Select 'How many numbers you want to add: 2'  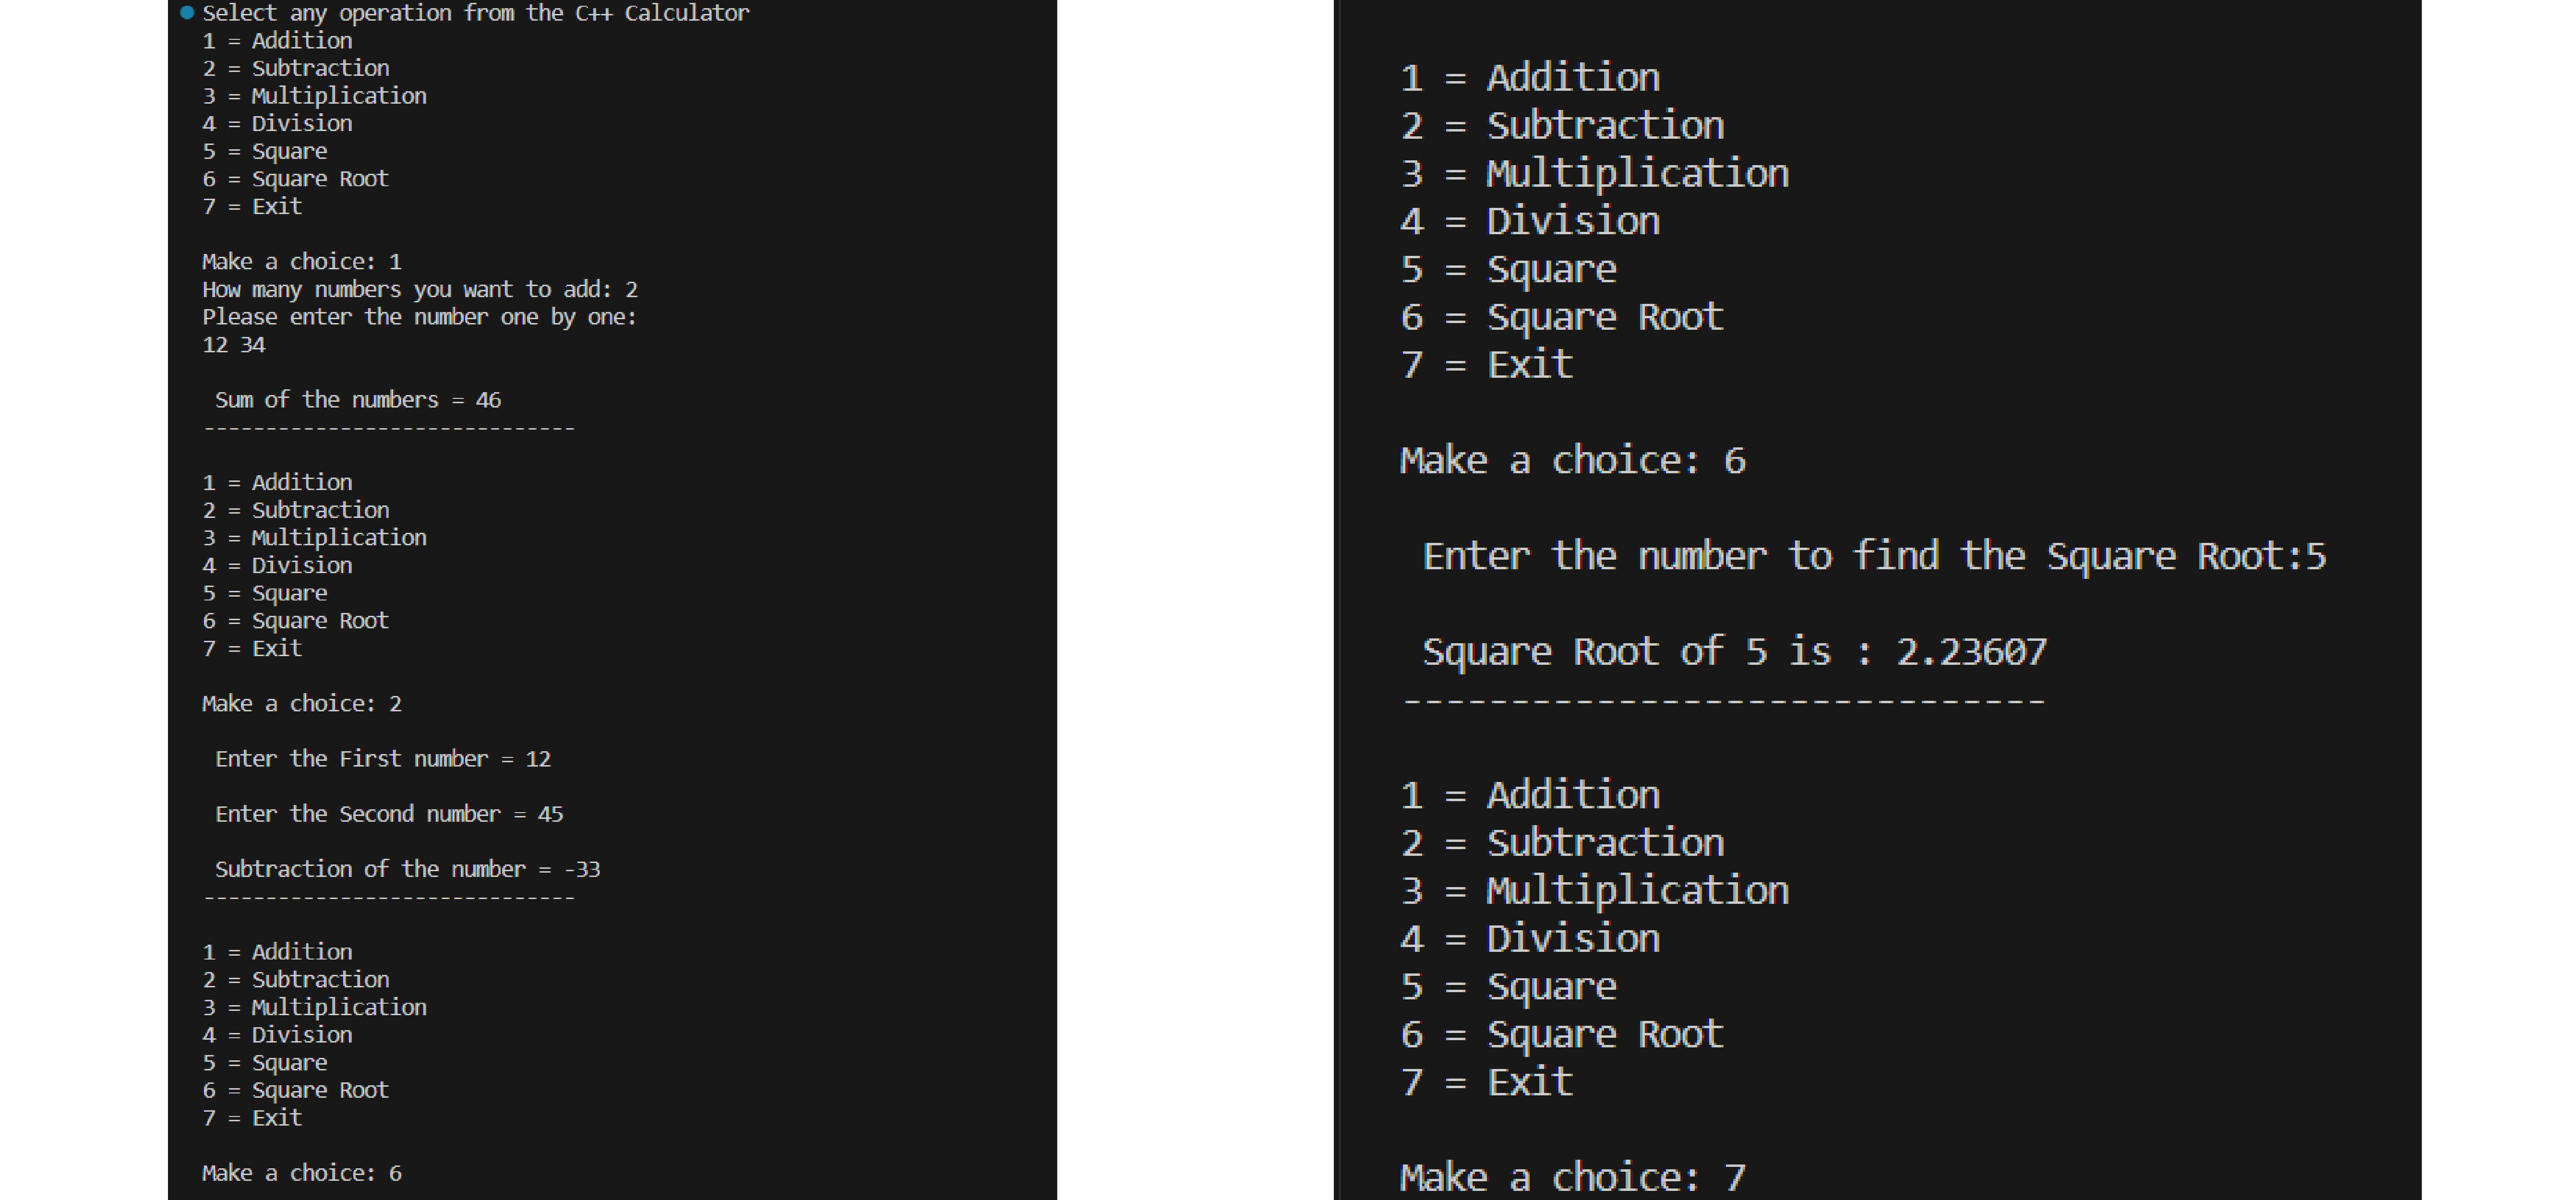pos(419,290)
